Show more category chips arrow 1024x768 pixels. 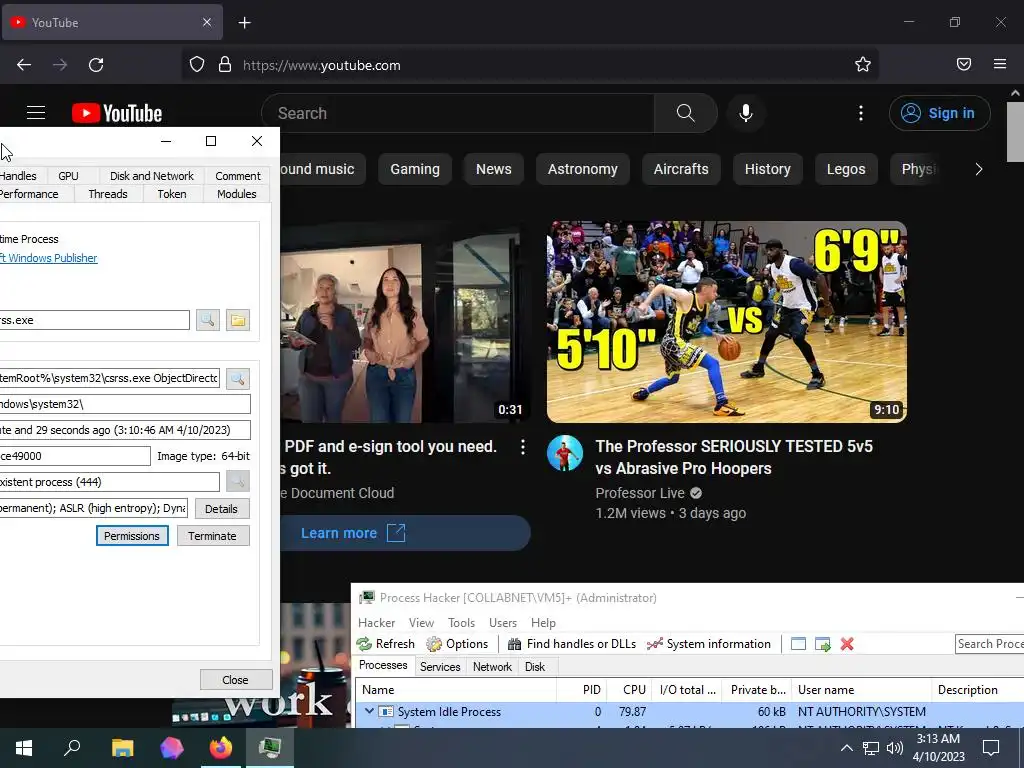point(978,169)
